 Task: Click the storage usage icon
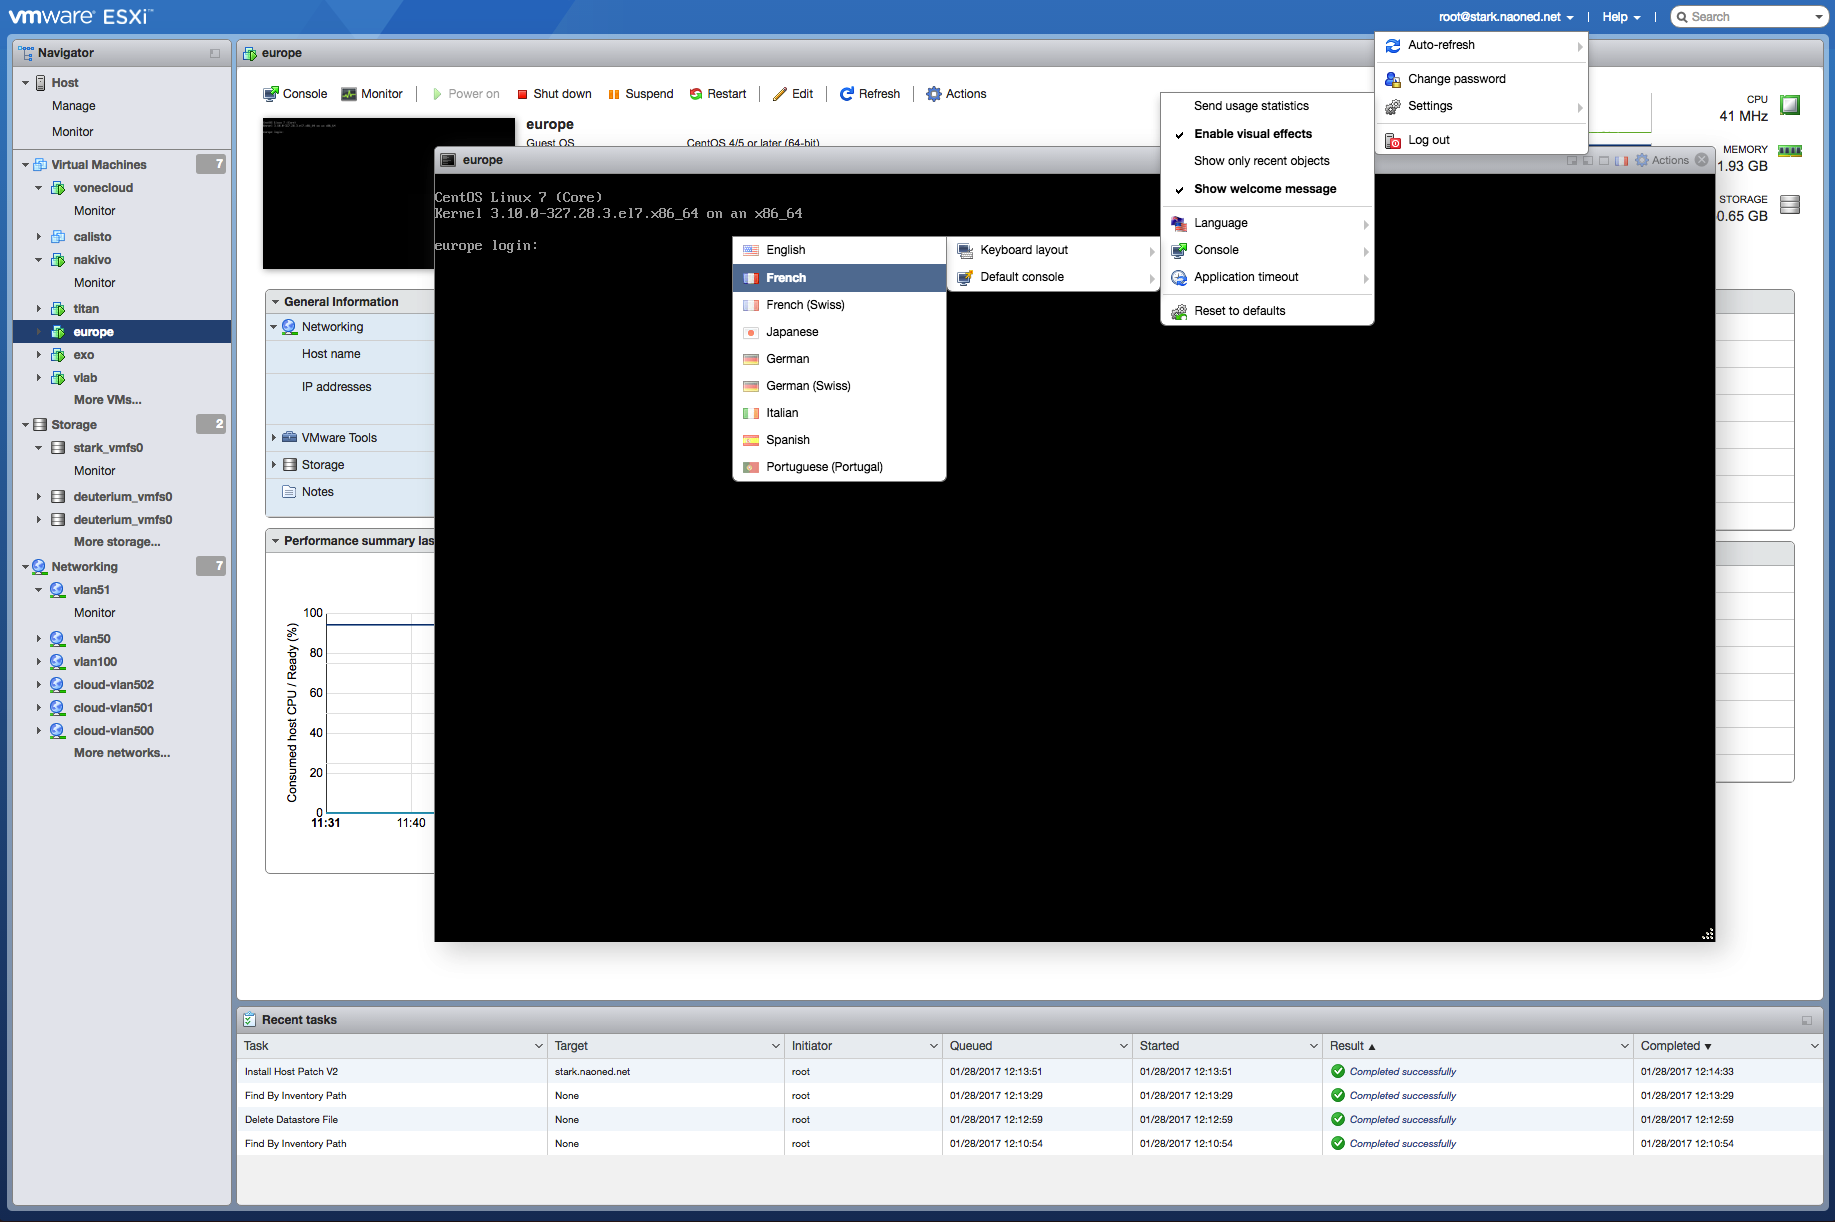click(x=1790, y=204)
